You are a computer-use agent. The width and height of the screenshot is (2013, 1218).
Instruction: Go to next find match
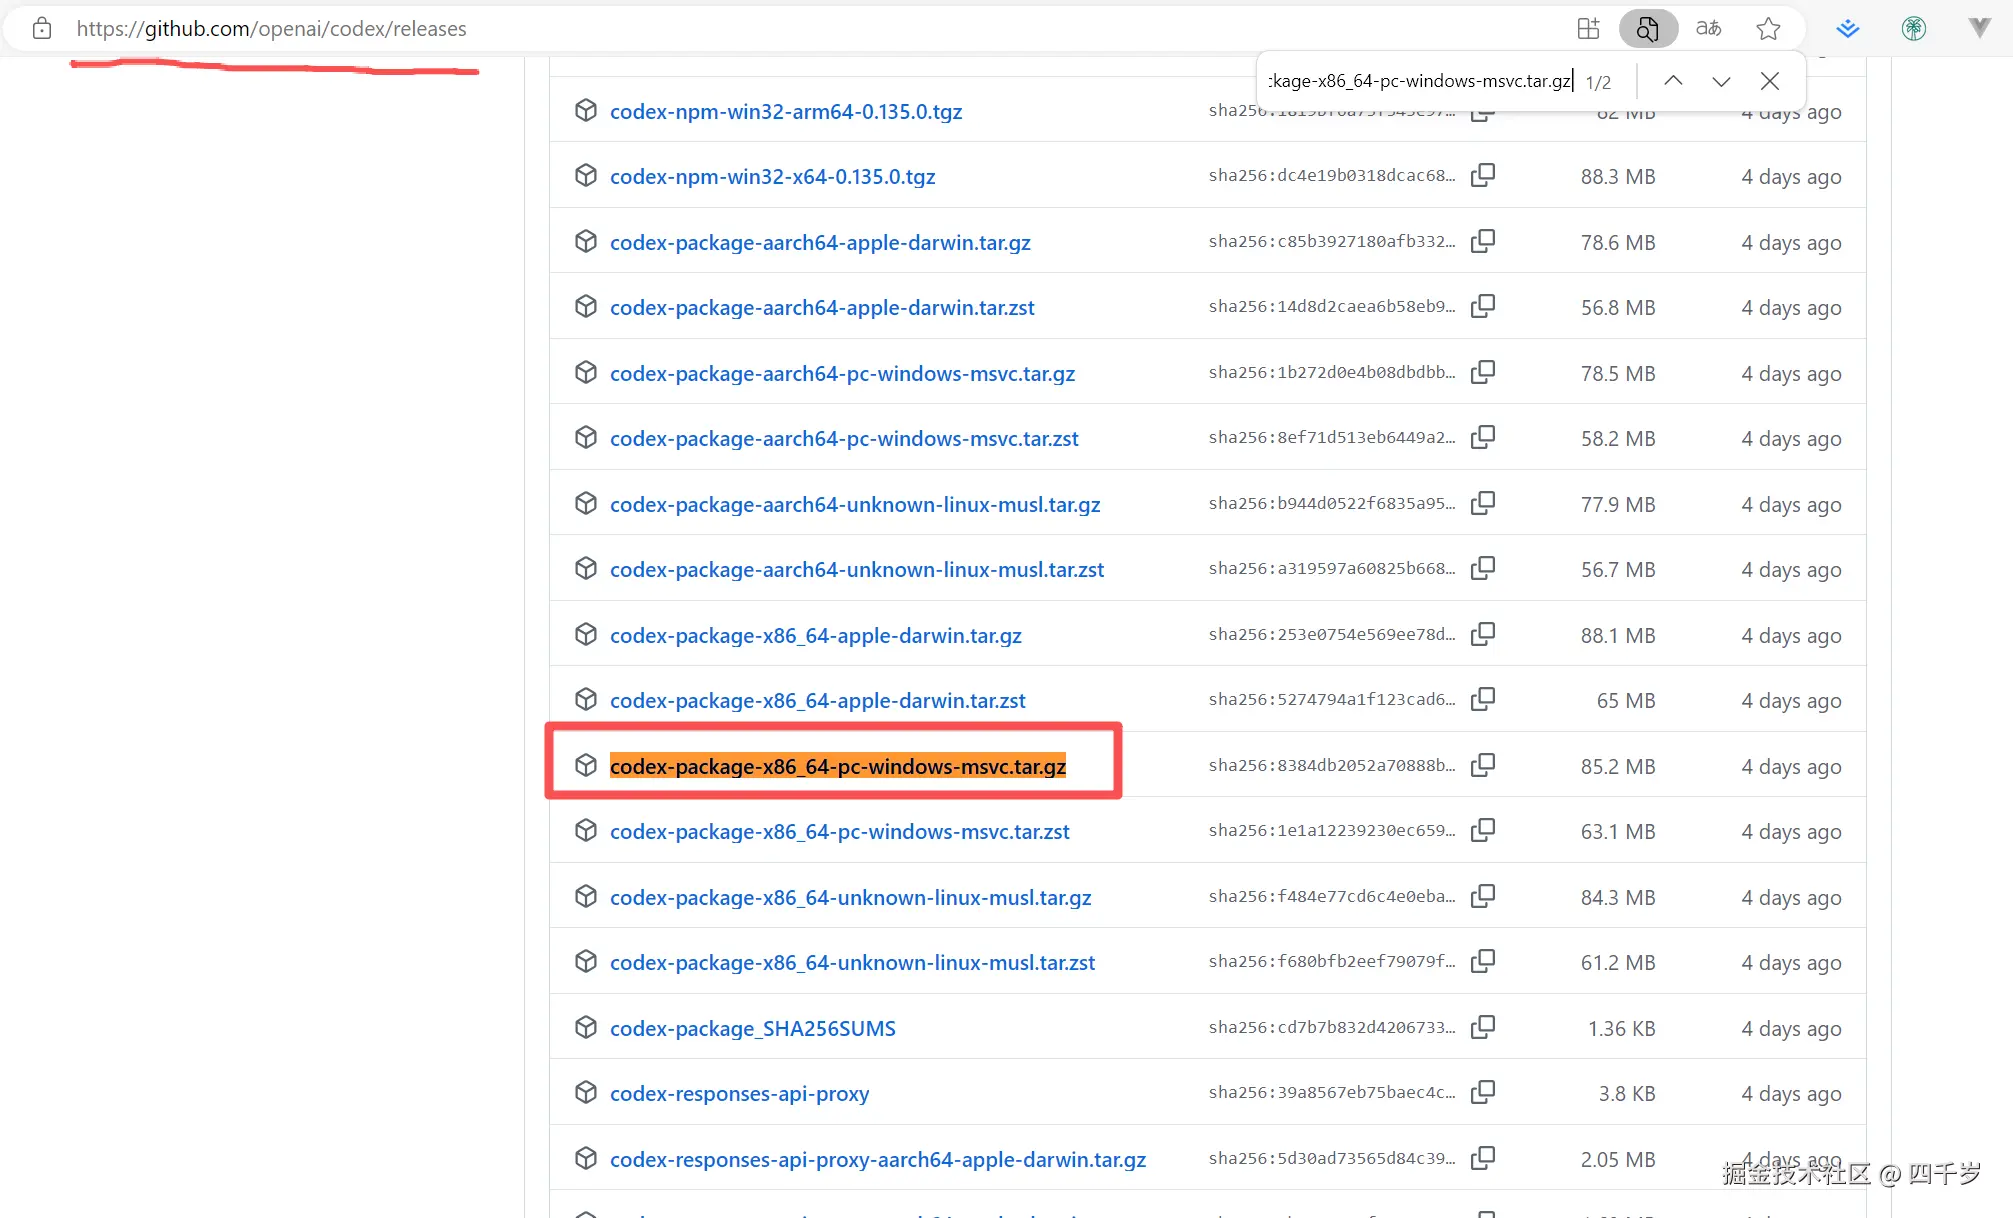coord(1721,81)
